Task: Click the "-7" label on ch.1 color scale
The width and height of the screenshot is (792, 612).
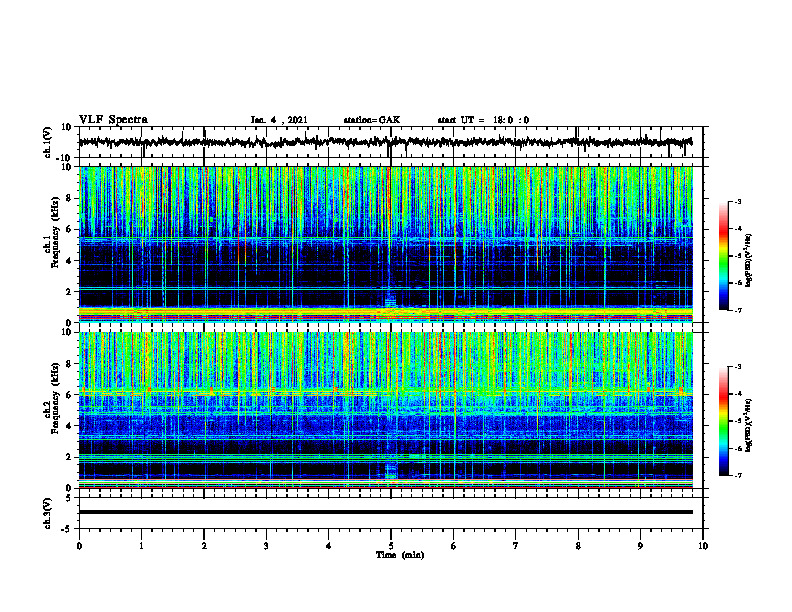Action: pyautogui.click(x=738, y=310)
